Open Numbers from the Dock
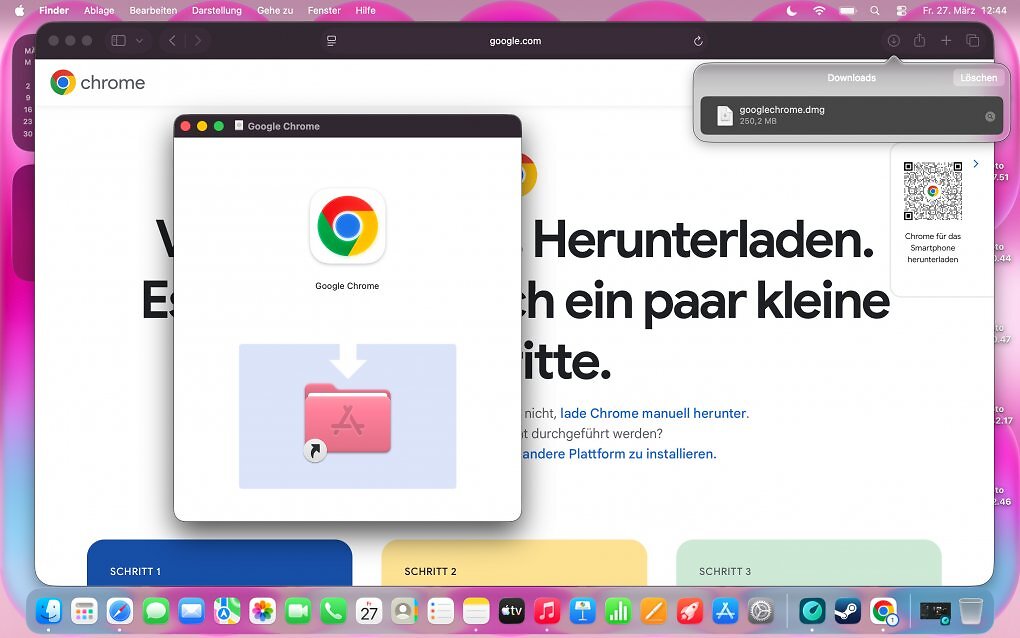Image resolution: width=1020 pixels, height=638 pixels. (618, 611)
